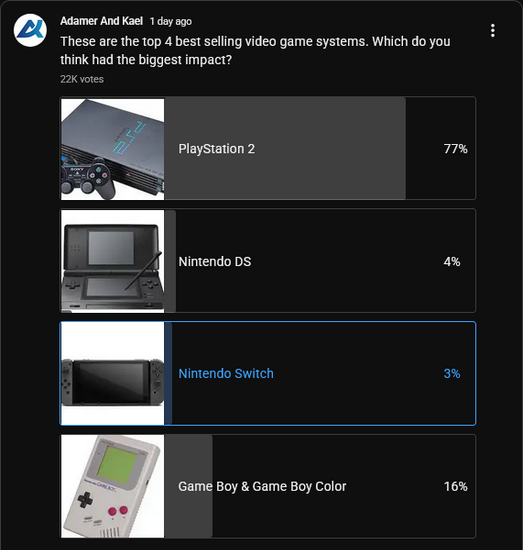Click the Nintendo DS handheld thumbnail
Screen dimensions: 523x550
(112, 261)
